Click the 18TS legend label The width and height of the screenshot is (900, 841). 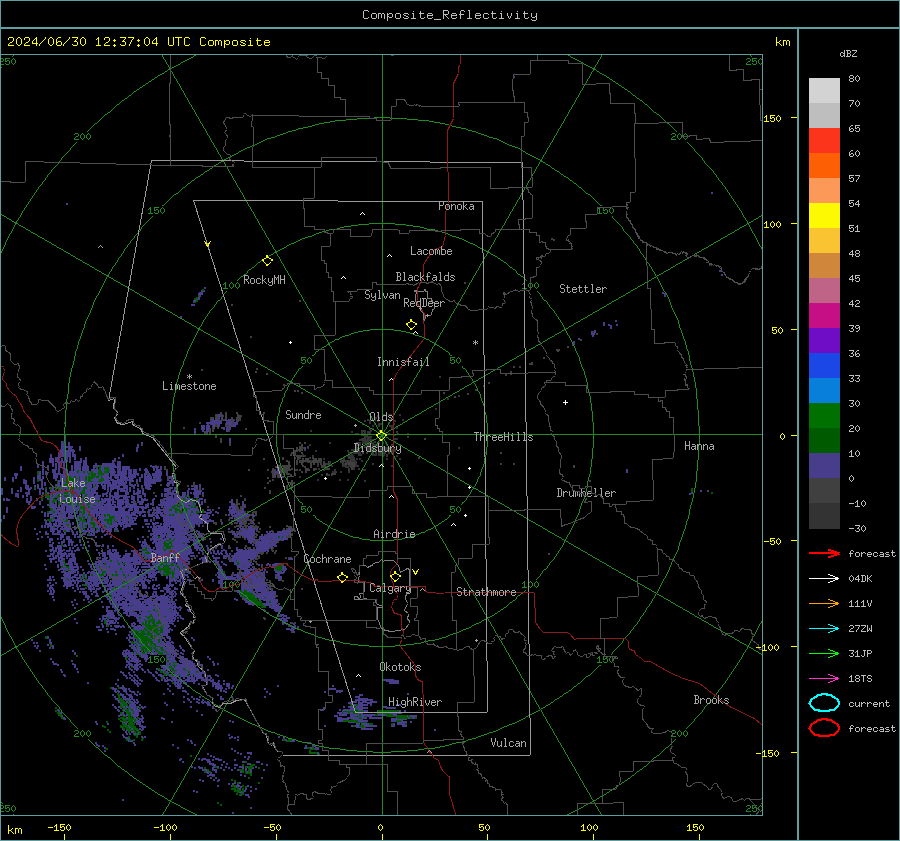click(860, 679)
